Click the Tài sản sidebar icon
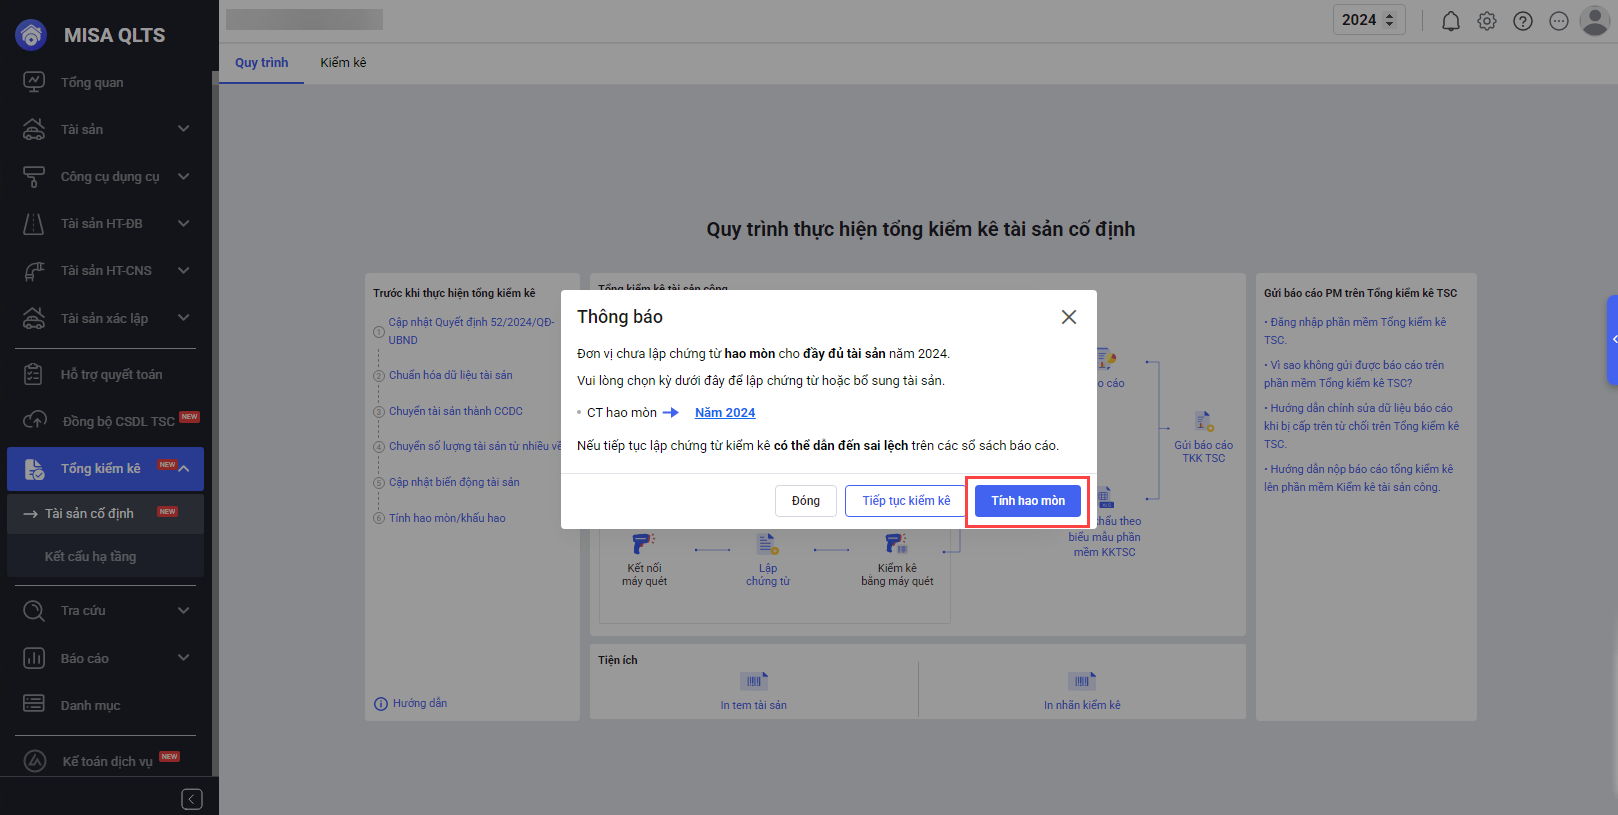The height and width of the screenshot is (815, 1618). [34, 129]
